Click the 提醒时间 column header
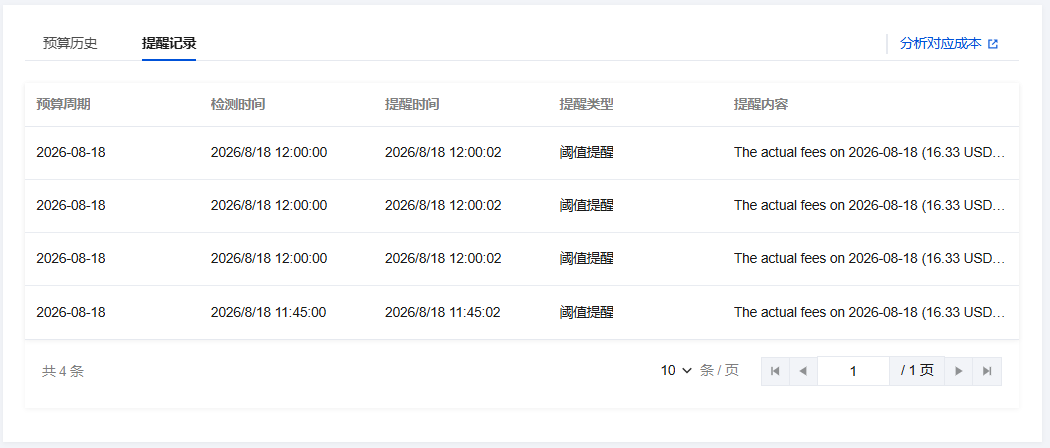 tap(412, 104)
